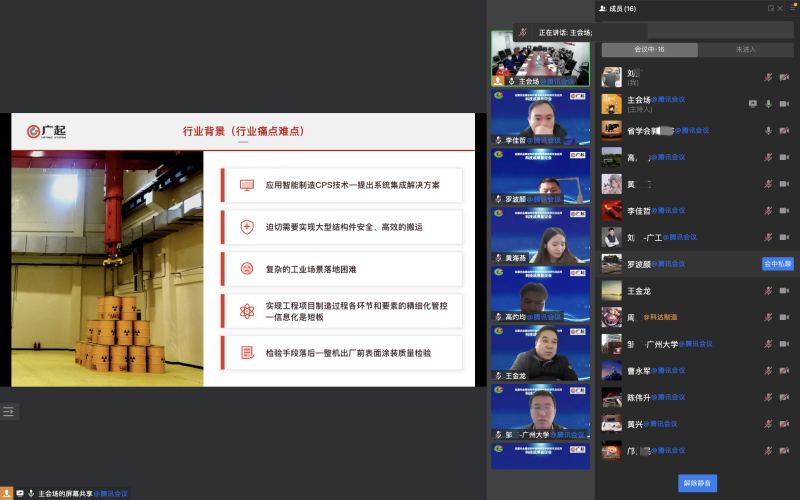Toggle 省学会 member microphone in list
Screen dimensions: 800x500
pos(769,130)
